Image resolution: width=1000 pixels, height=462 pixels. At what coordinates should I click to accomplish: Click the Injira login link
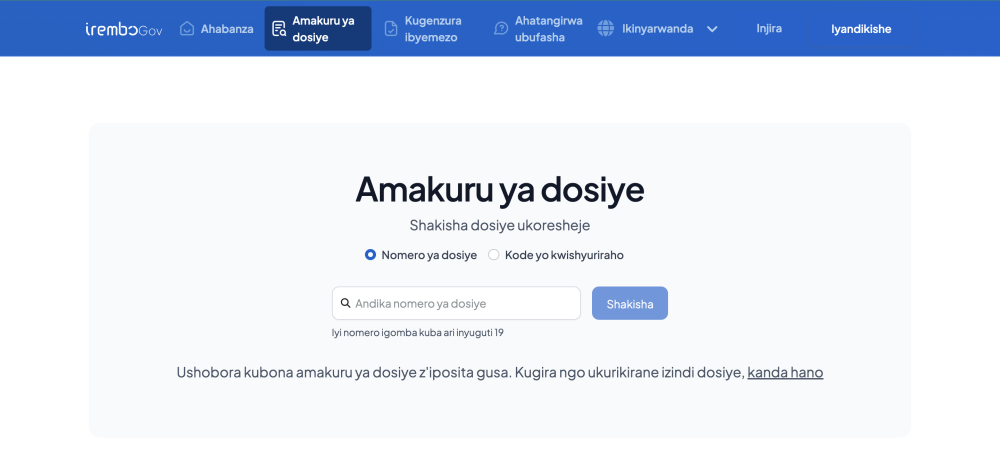tap(769, 29)
